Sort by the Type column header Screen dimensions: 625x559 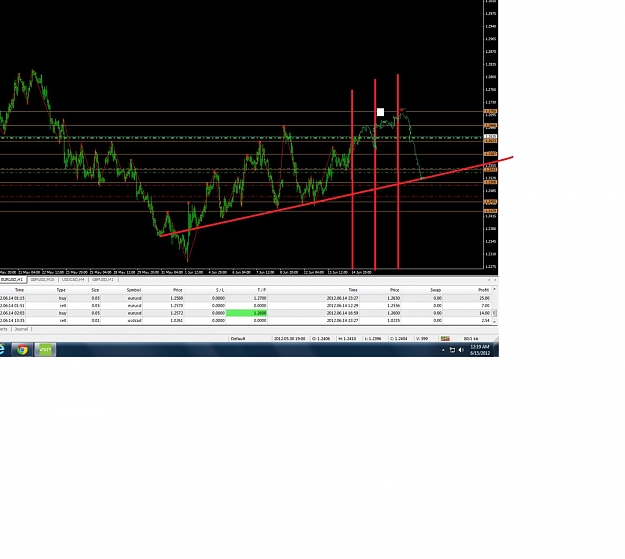[x=61, y=290]
